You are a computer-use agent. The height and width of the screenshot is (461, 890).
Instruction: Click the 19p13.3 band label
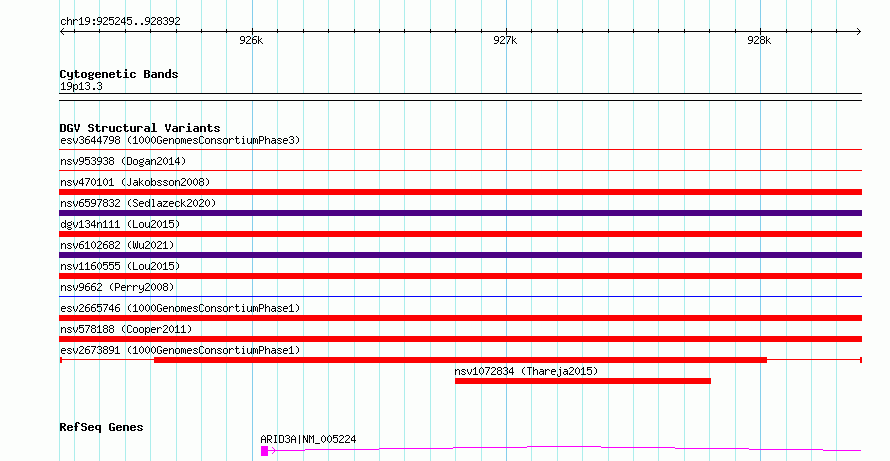81,86
